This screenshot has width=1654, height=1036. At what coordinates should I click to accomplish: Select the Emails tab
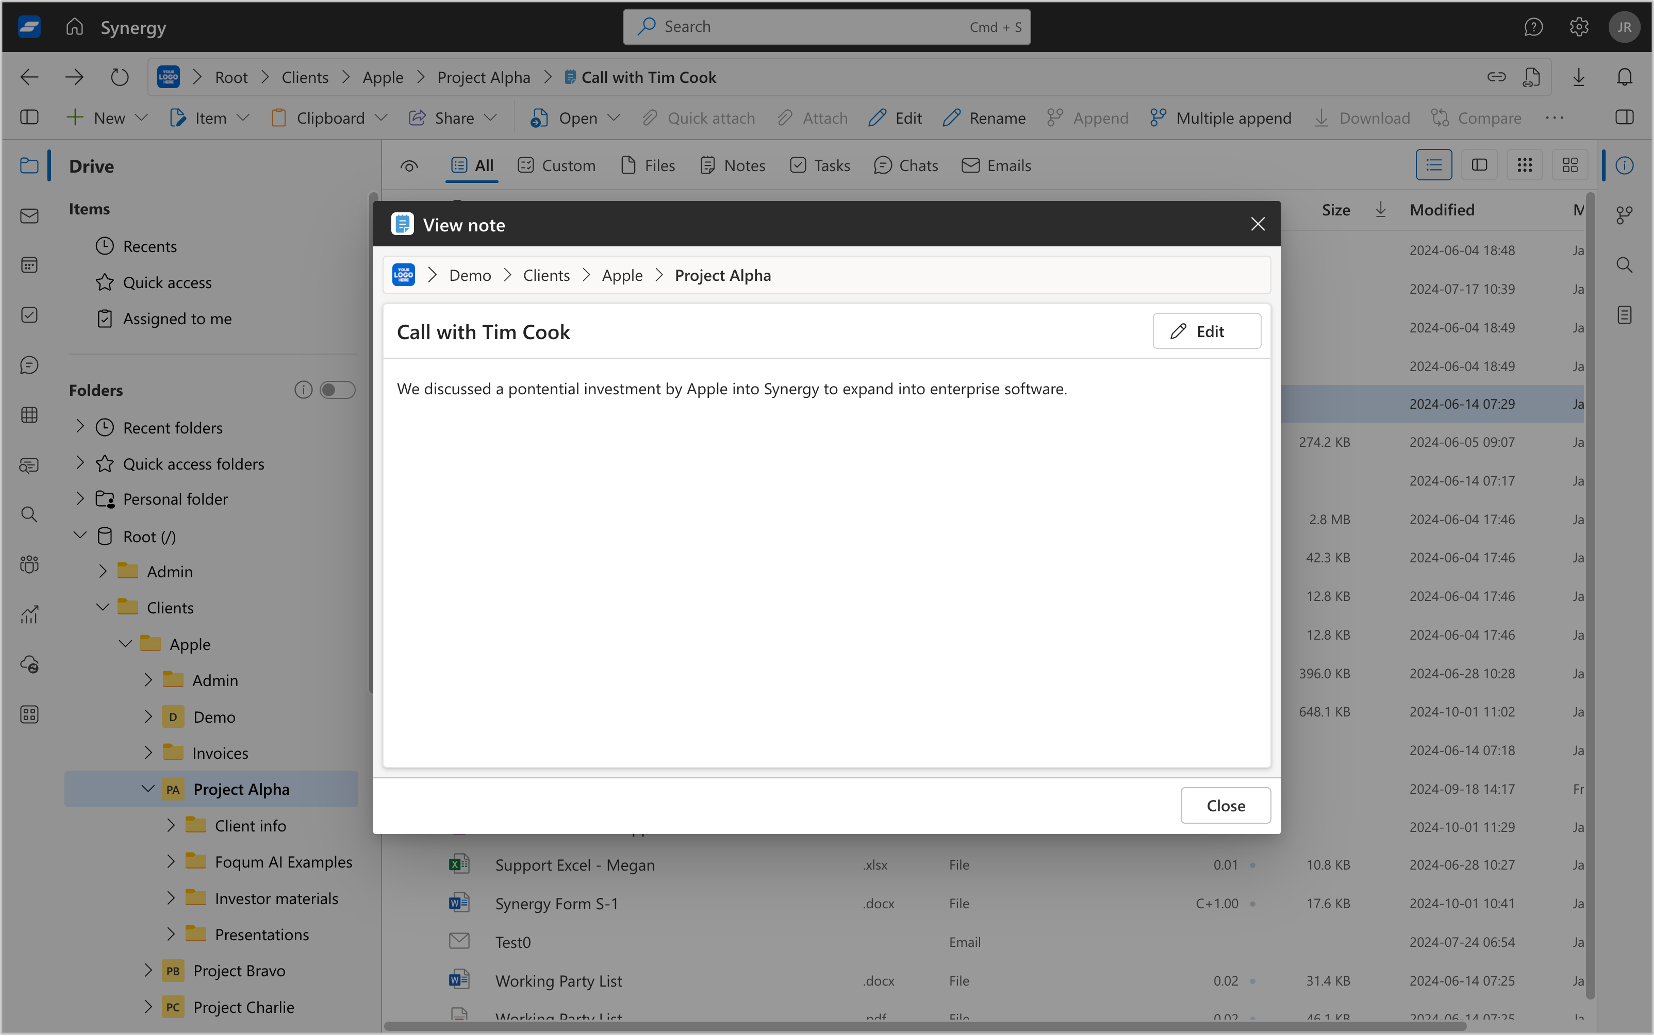997,166
